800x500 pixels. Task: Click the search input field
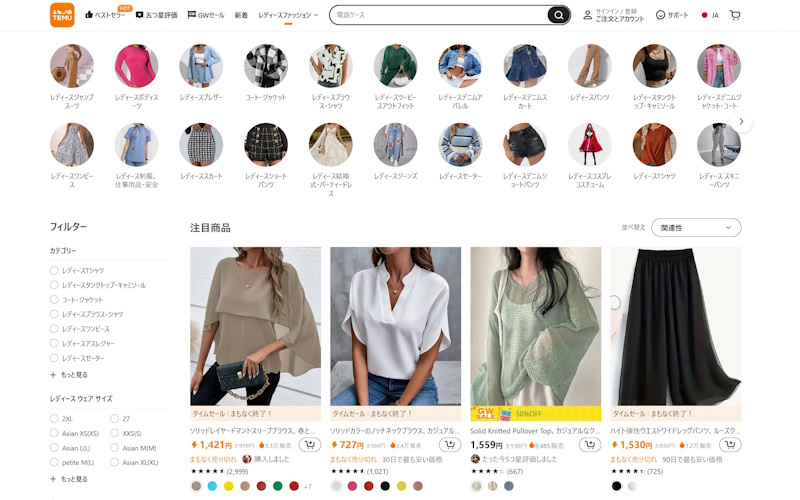pos(439,15)
